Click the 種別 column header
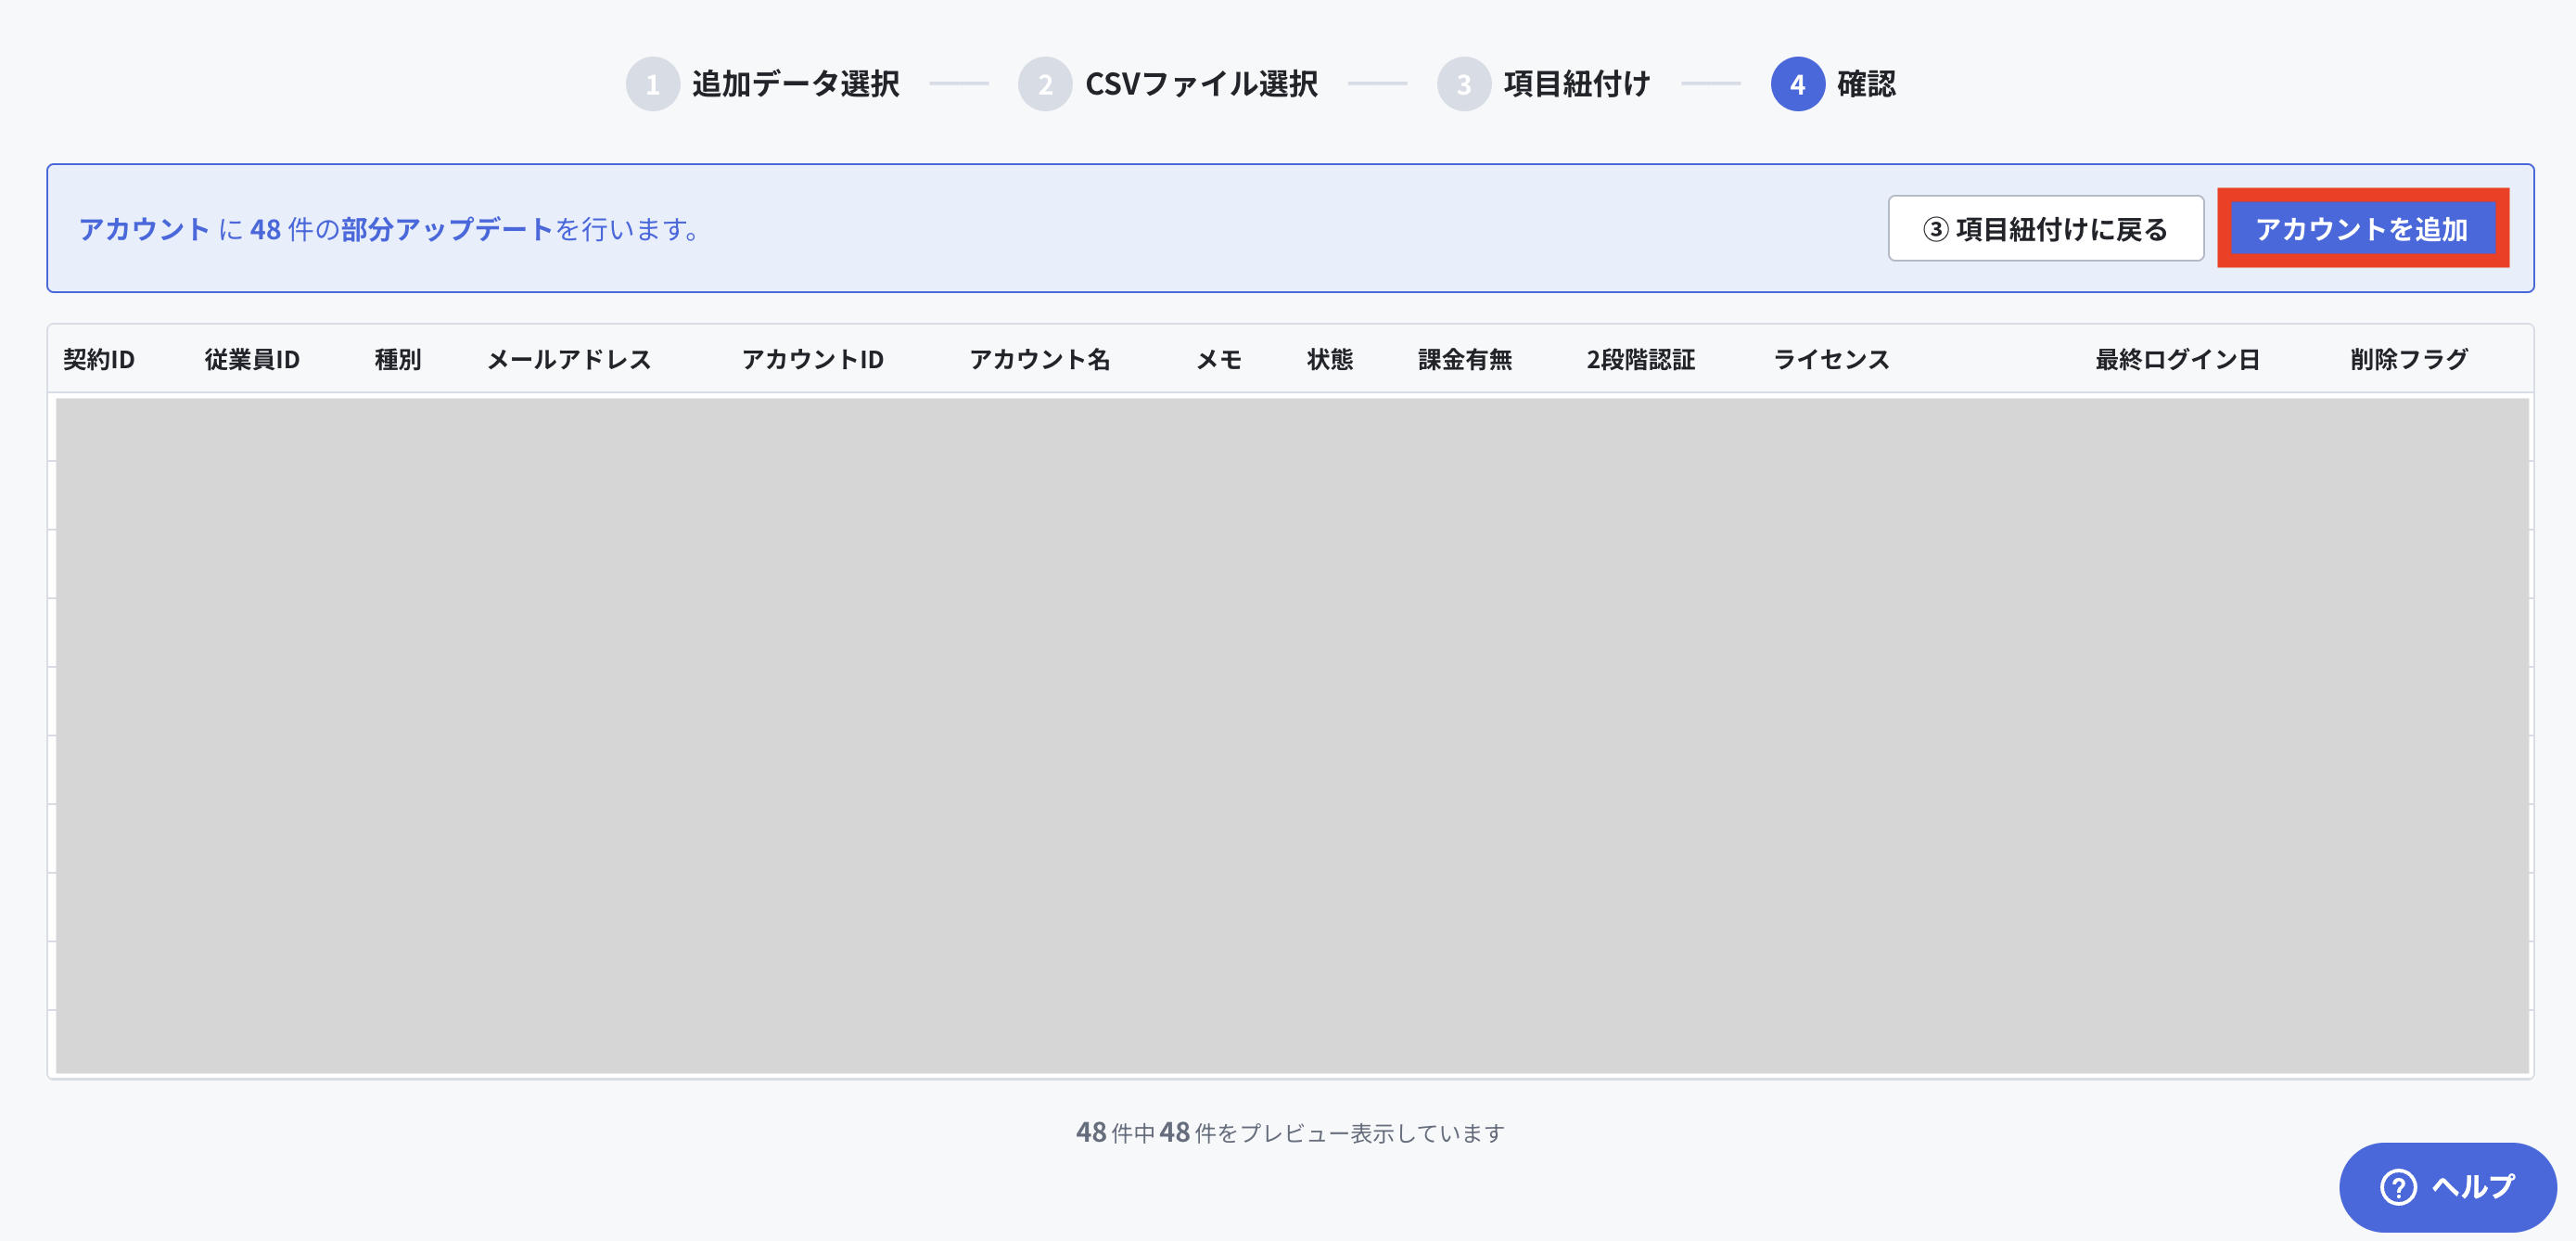2576x1241 pixels. (398, 359)
